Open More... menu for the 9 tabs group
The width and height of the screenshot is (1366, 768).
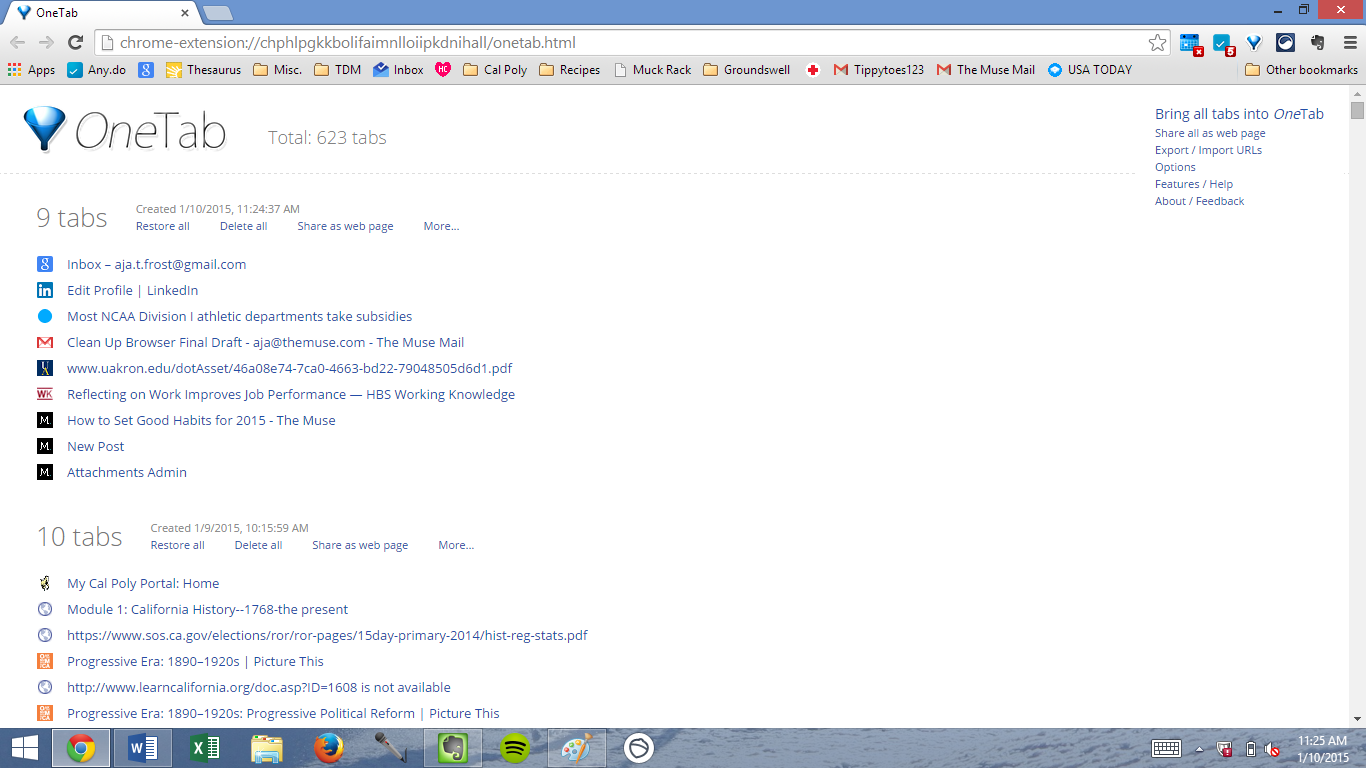tap(441, 226)
